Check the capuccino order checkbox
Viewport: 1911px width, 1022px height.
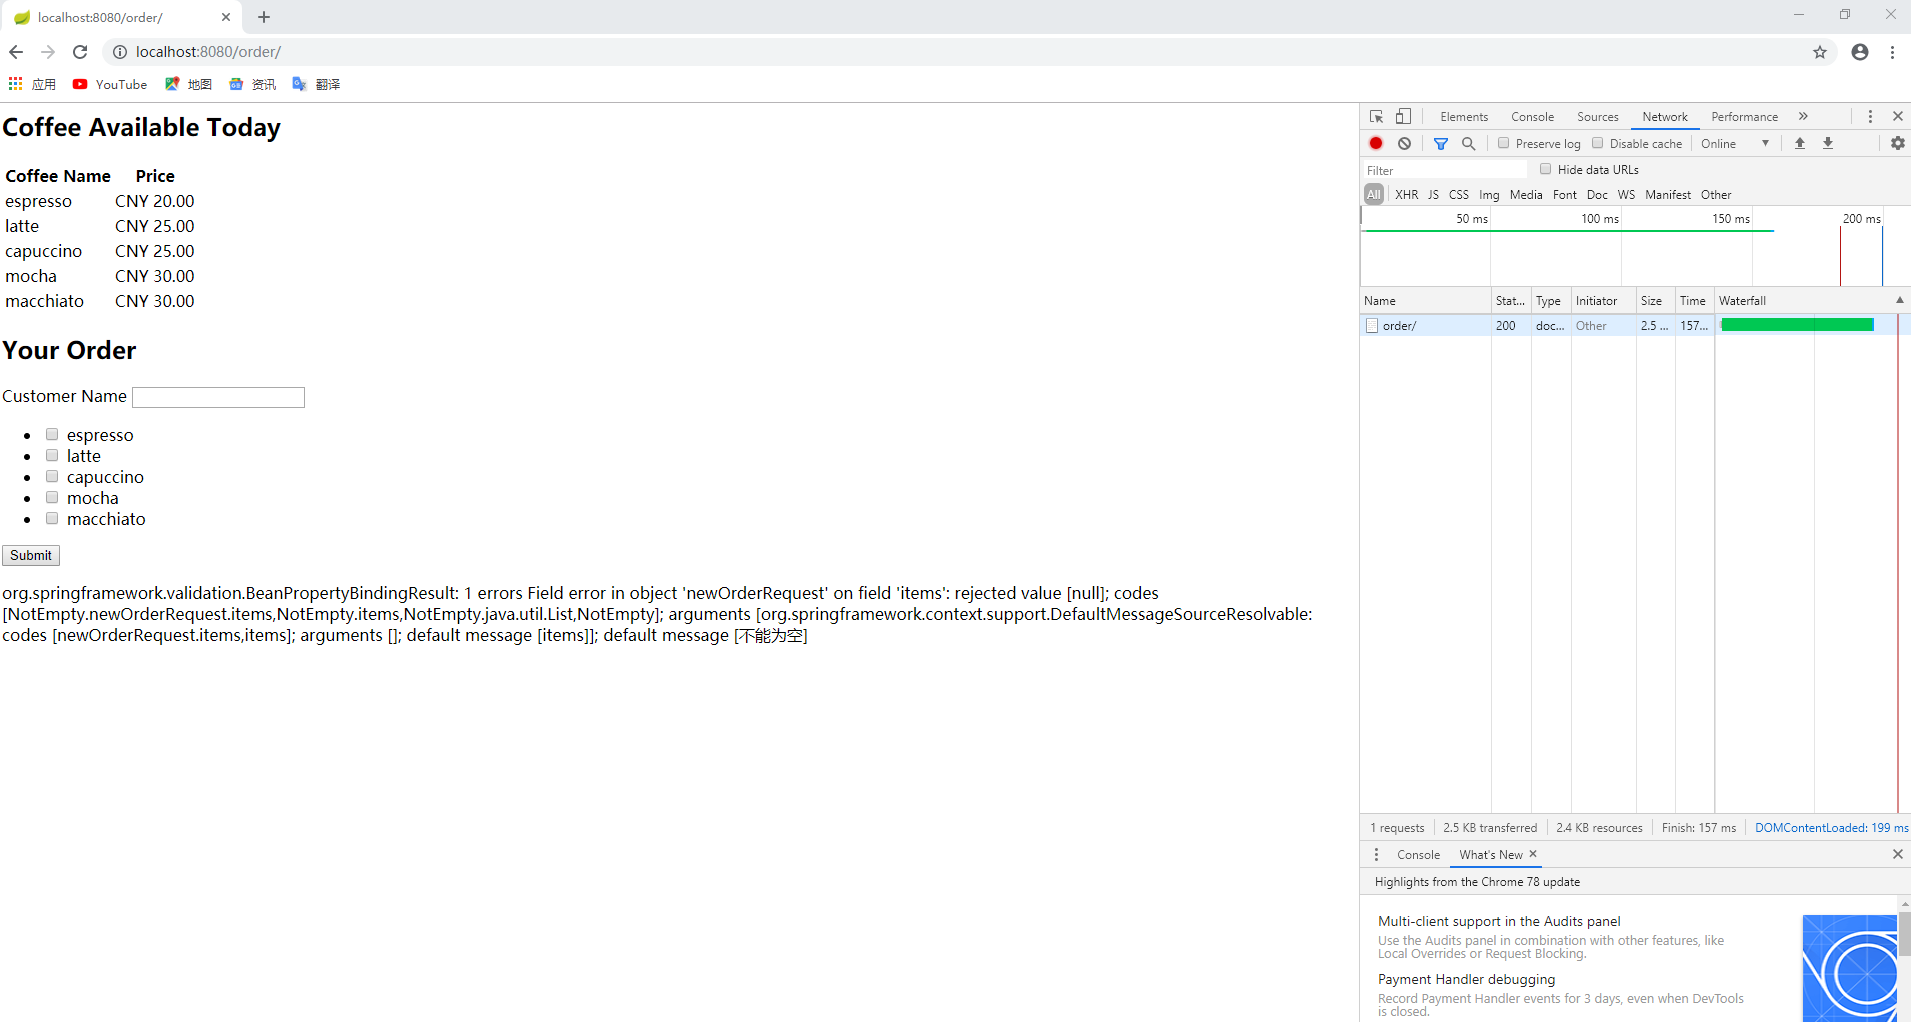pyautogui.click(x=52, y=476)
